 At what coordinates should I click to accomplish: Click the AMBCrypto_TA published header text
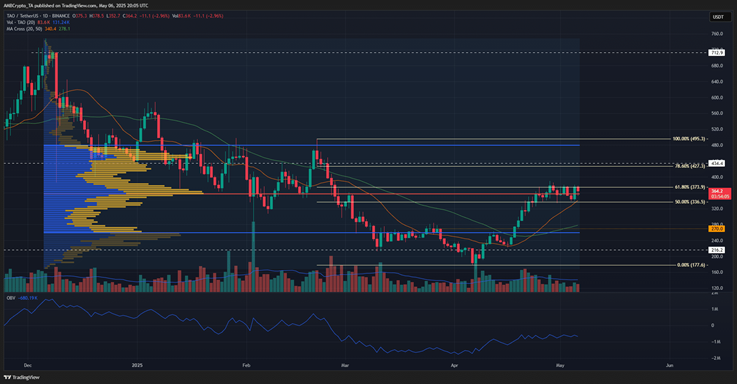76,6
